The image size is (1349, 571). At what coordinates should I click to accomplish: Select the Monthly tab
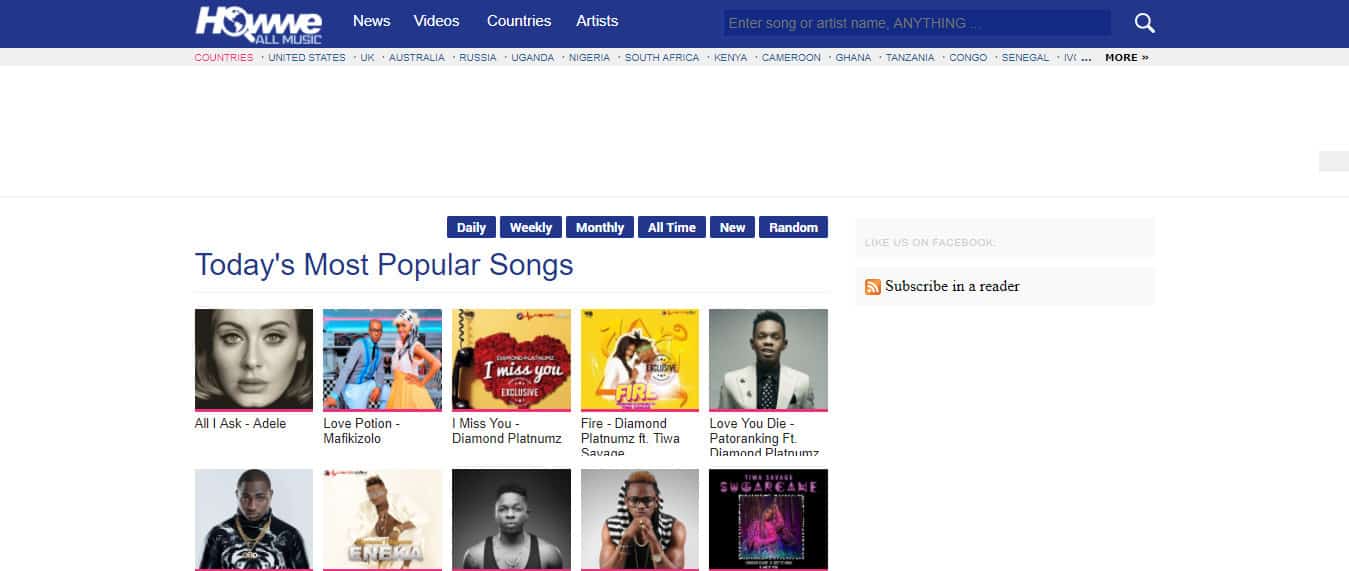[600, 227]
